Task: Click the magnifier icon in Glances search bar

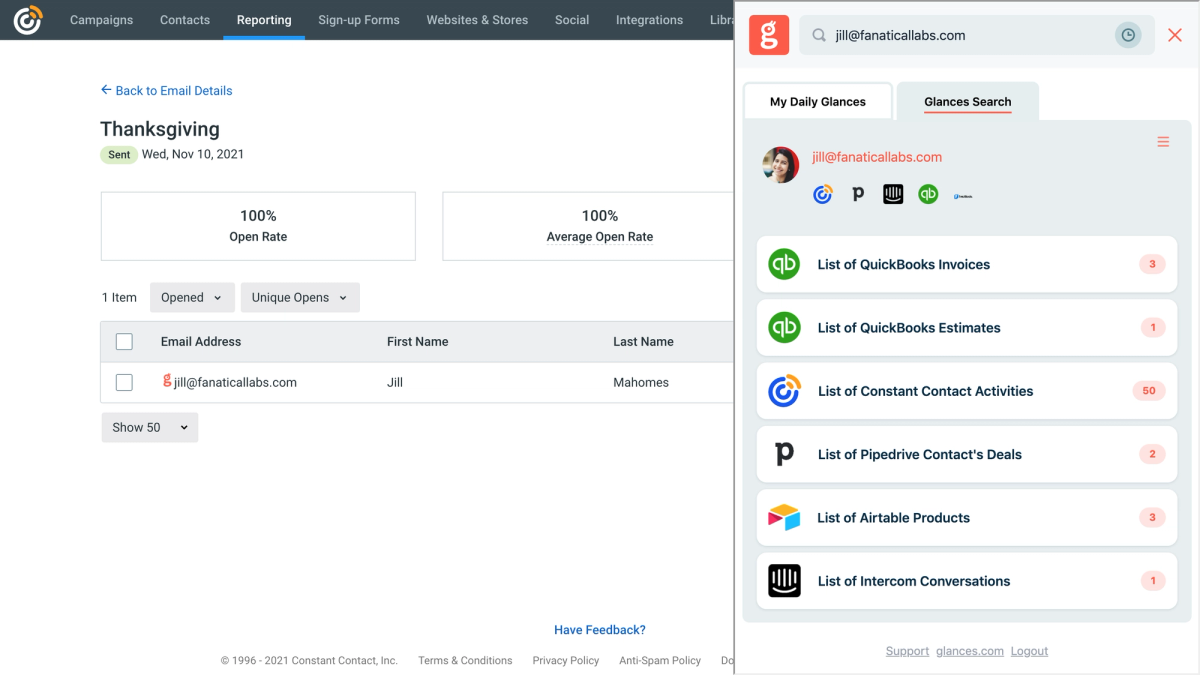Action: (819, 35)
